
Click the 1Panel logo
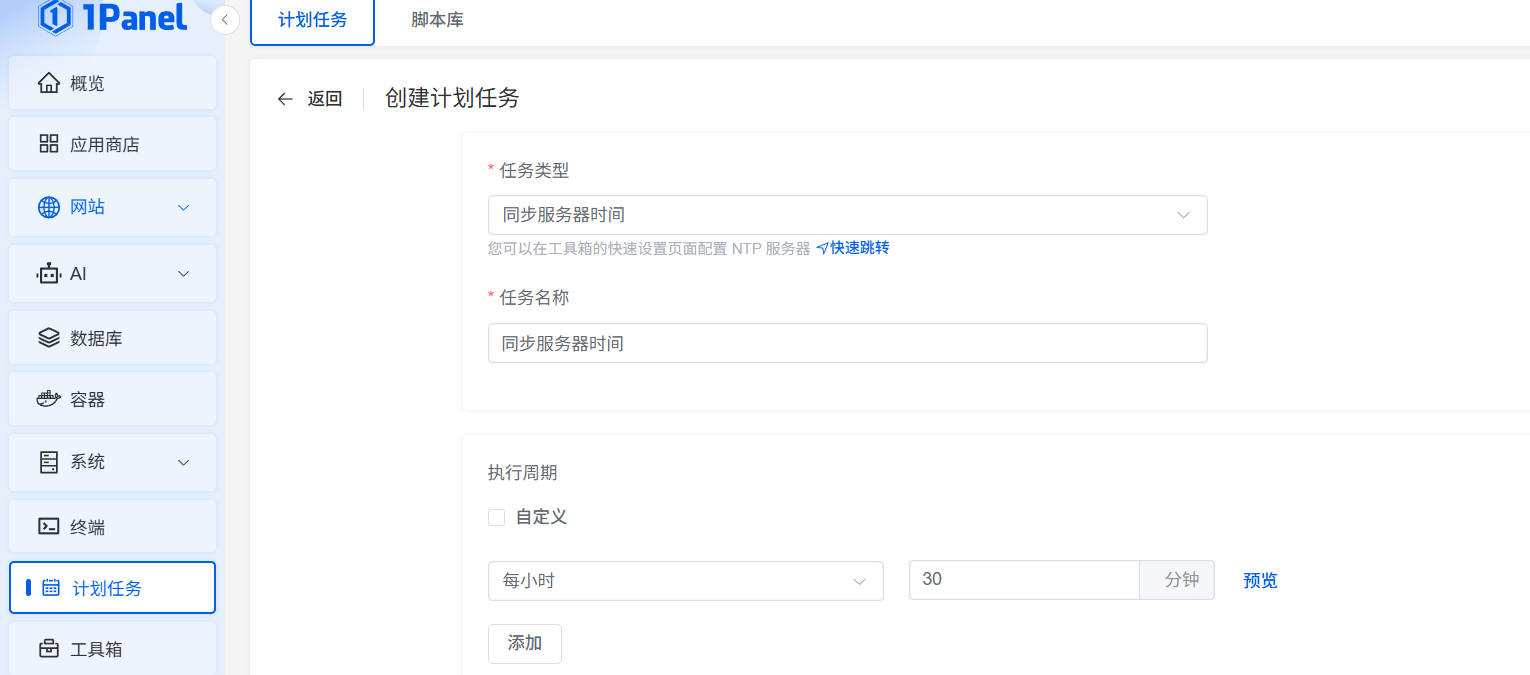click(112, 18)
